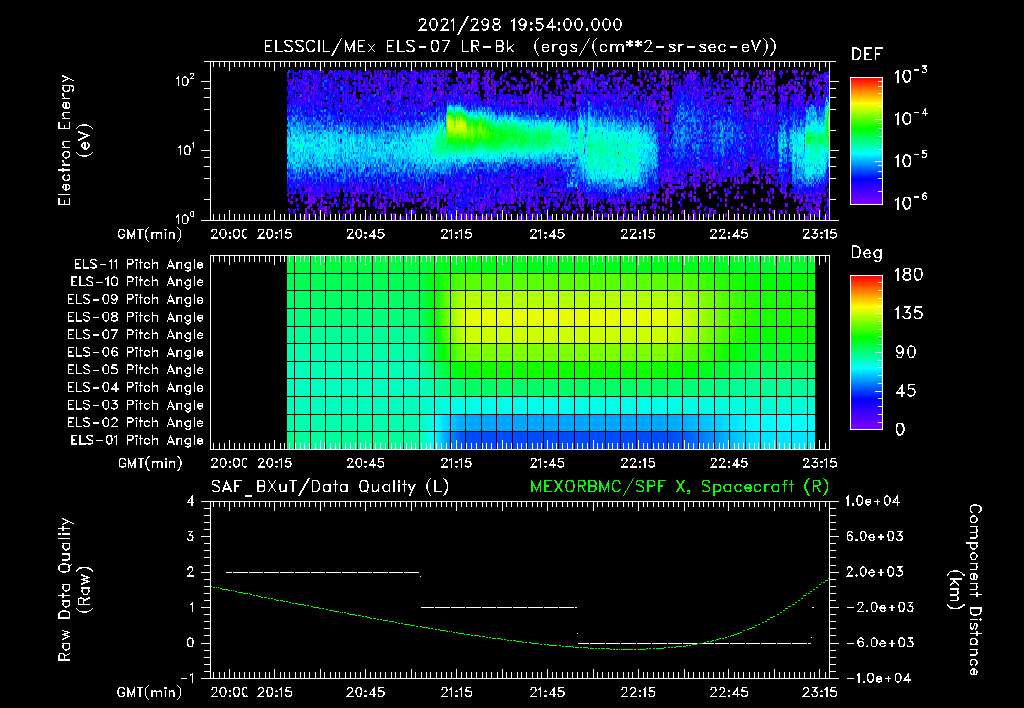
Task: Click the "0" label on Deg scale
Action: [x=900, y=429]
